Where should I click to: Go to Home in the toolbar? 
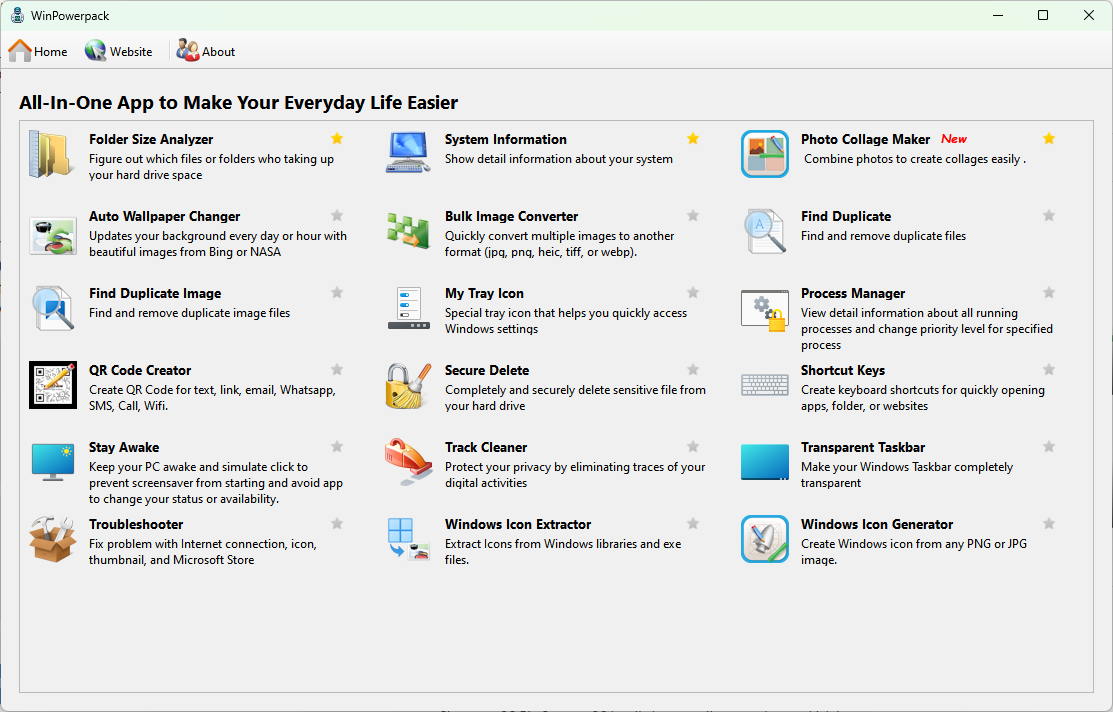tap(38, 51)
